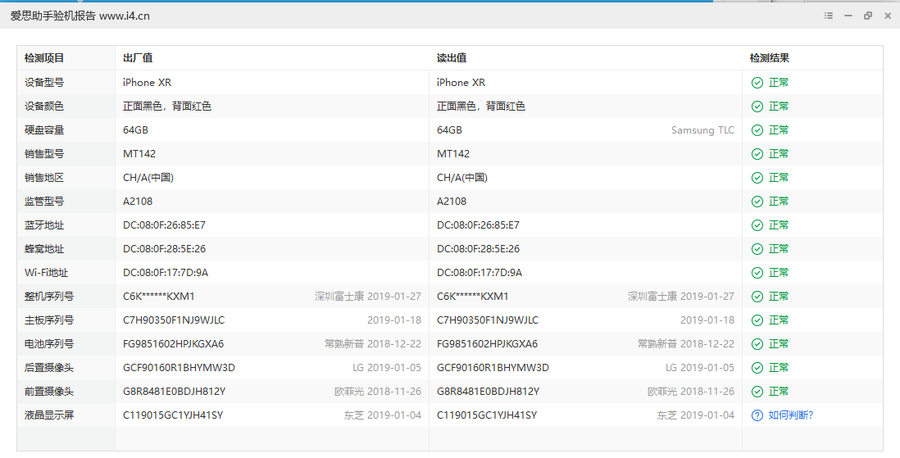Click the green check icon in 硬盘容量 row
Screen dimensions: 900x458
coord(757,130)
